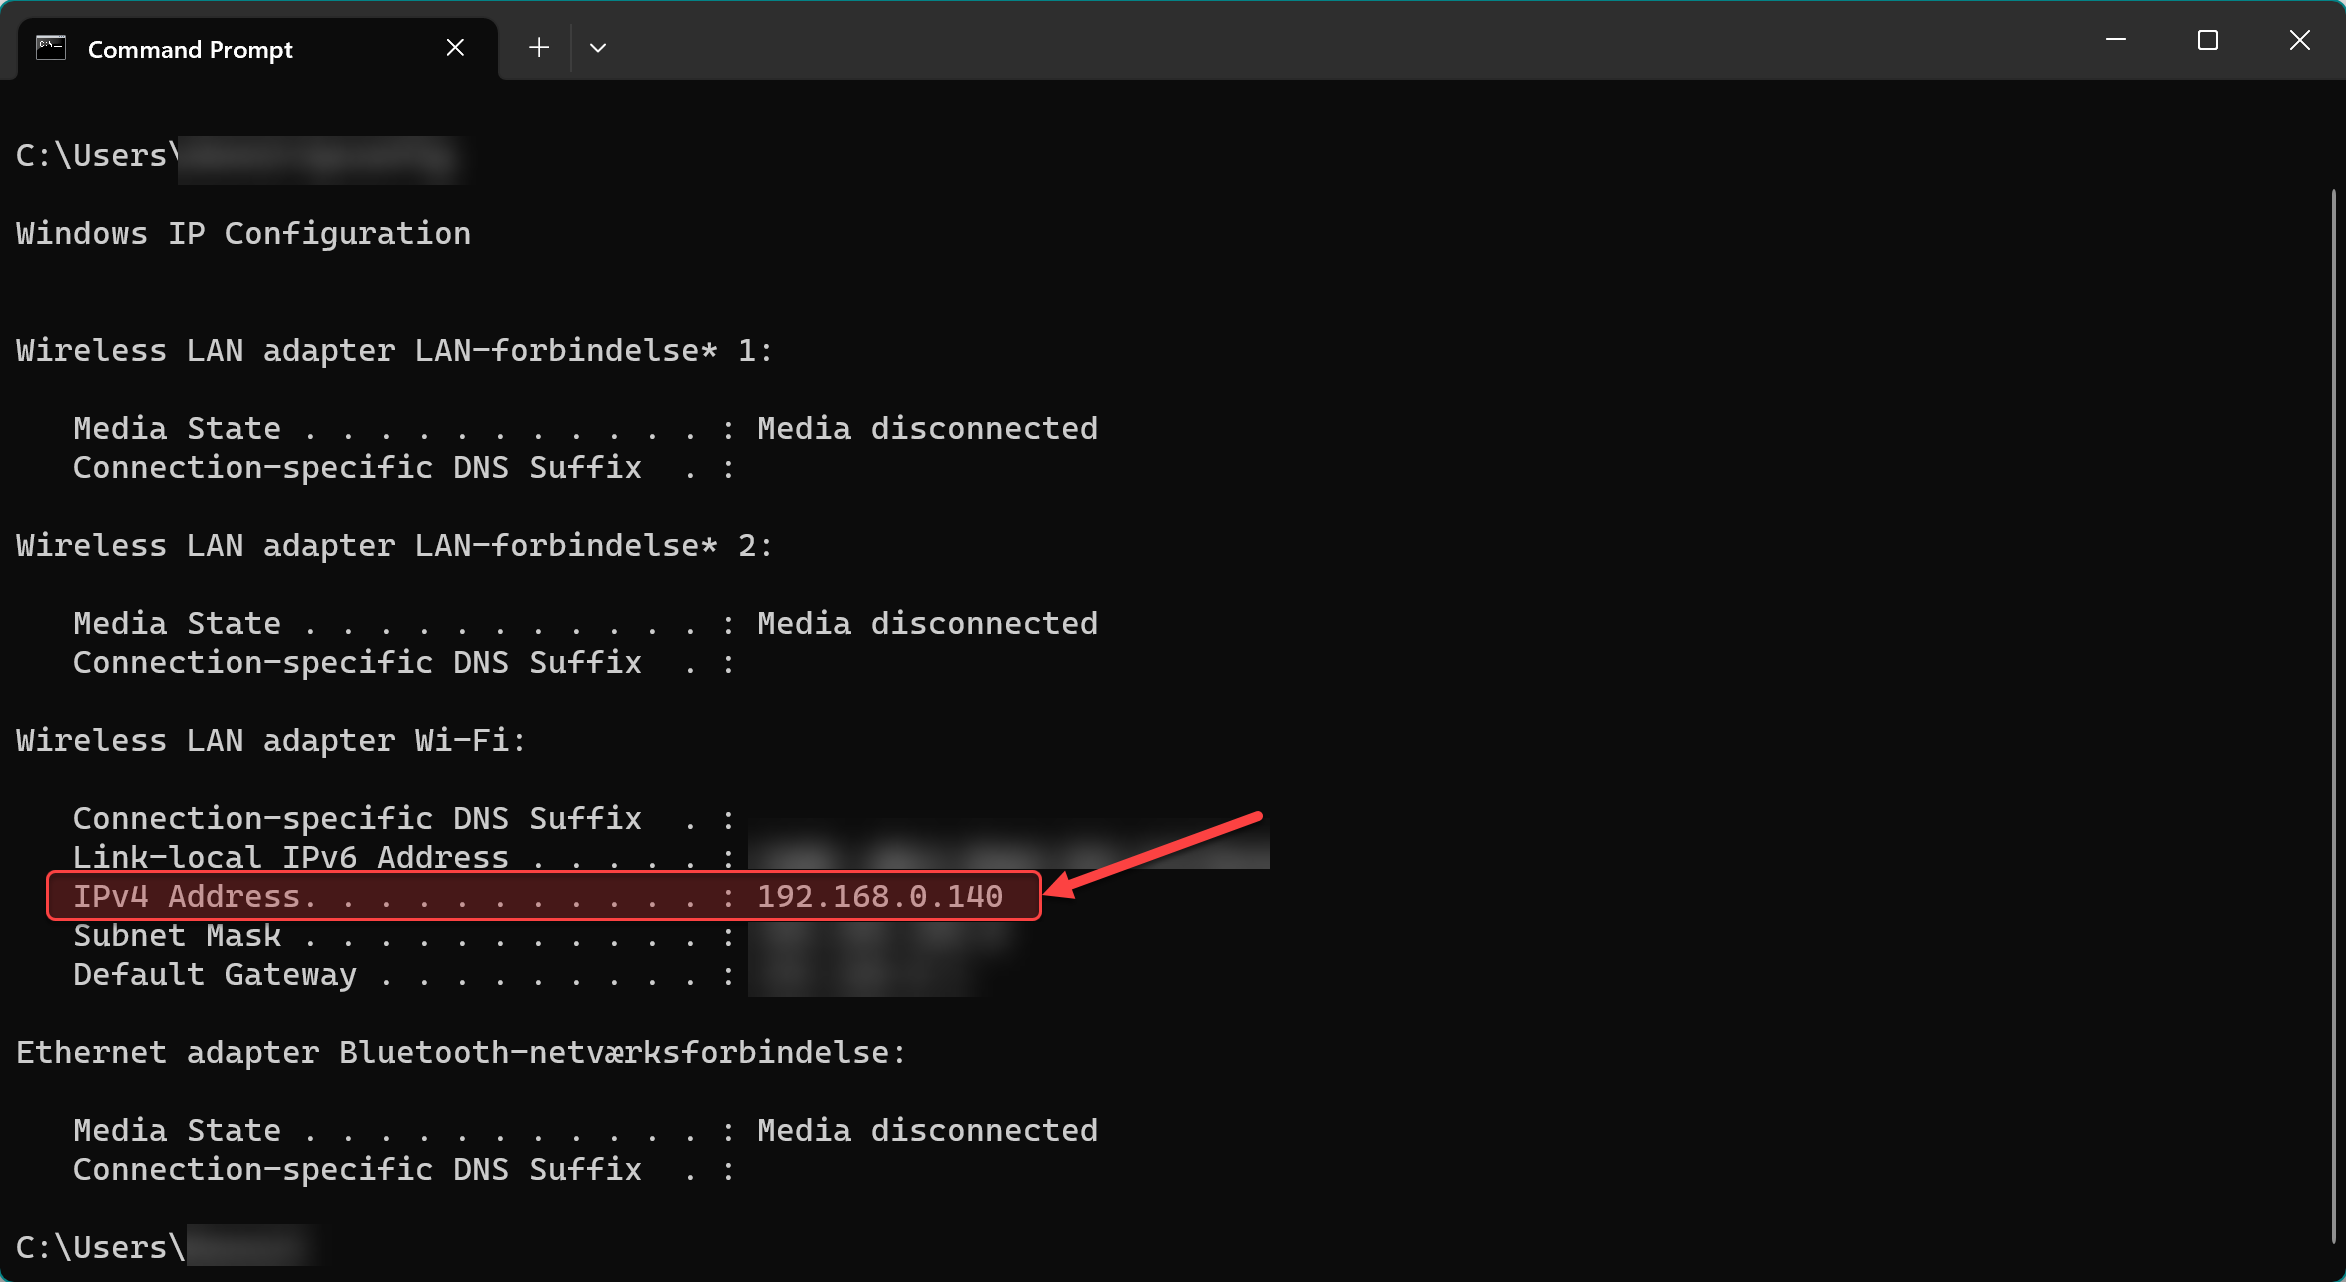
Task: Click 'Connection-specific DNS Suffix' under Wi-Fi
Action: 357,818
